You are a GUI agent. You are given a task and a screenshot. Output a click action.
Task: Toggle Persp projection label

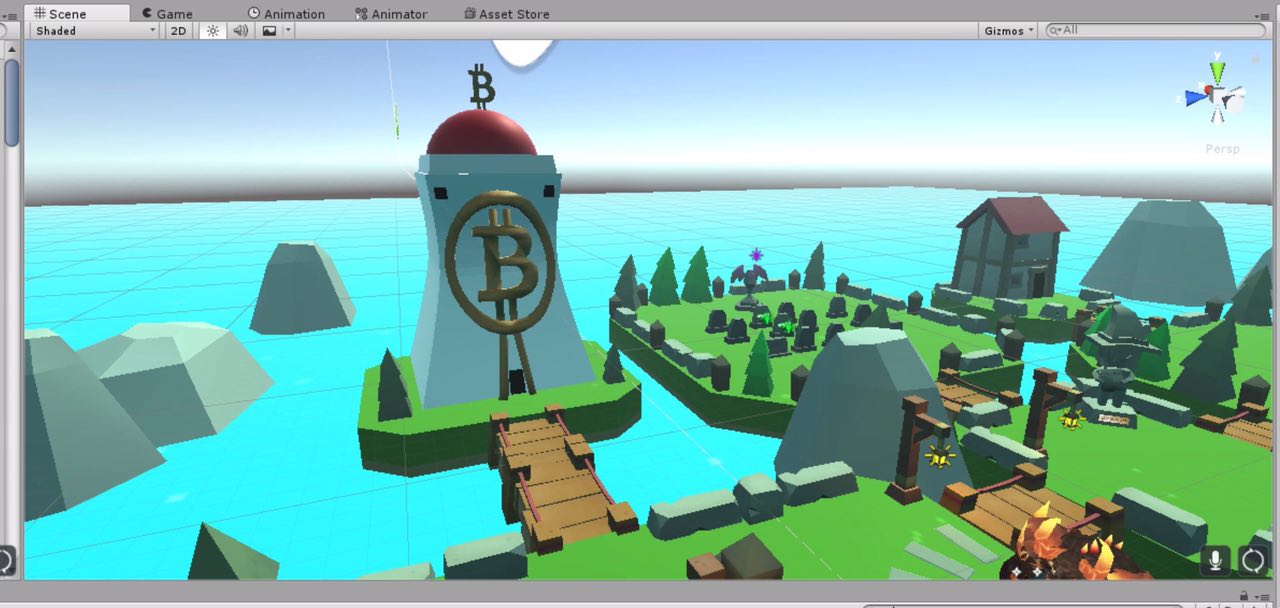pos(1222,149)
